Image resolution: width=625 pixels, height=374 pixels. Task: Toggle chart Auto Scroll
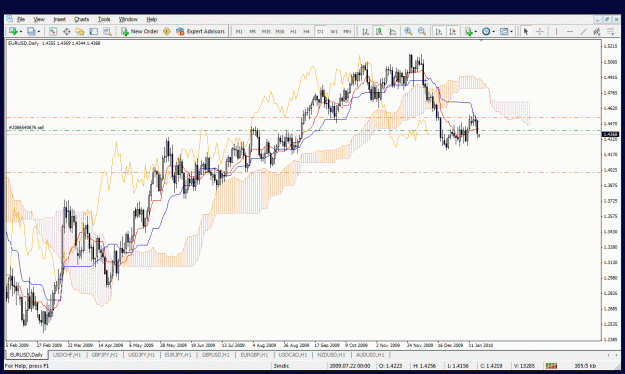point(439,31)
